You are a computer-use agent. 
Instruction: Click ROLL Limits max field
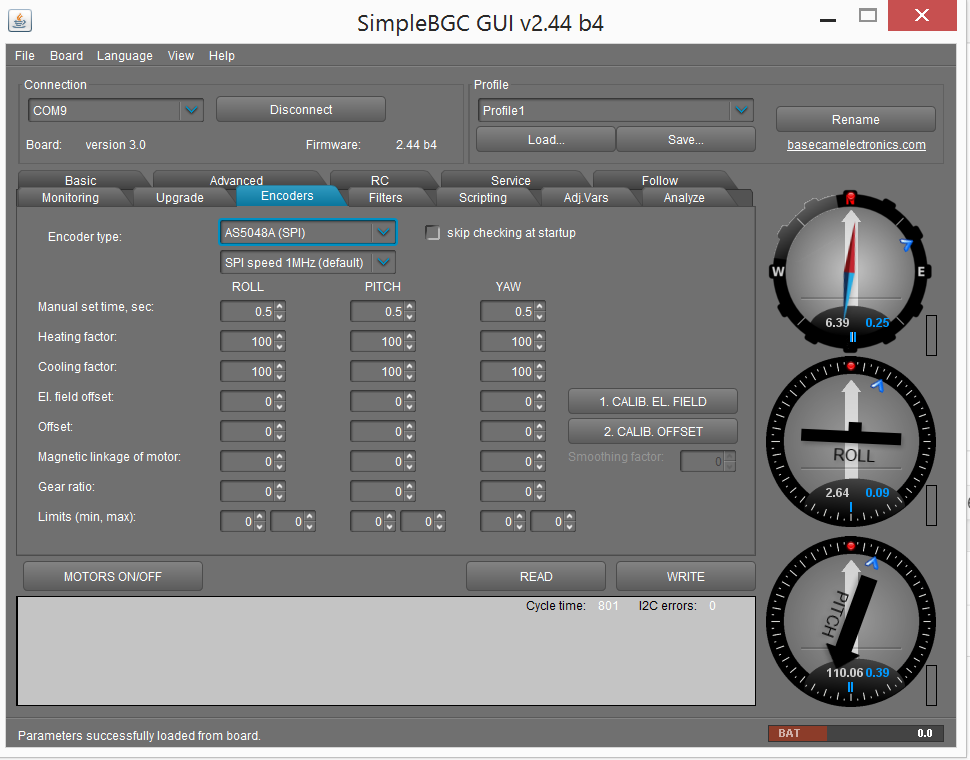[288, 521]
